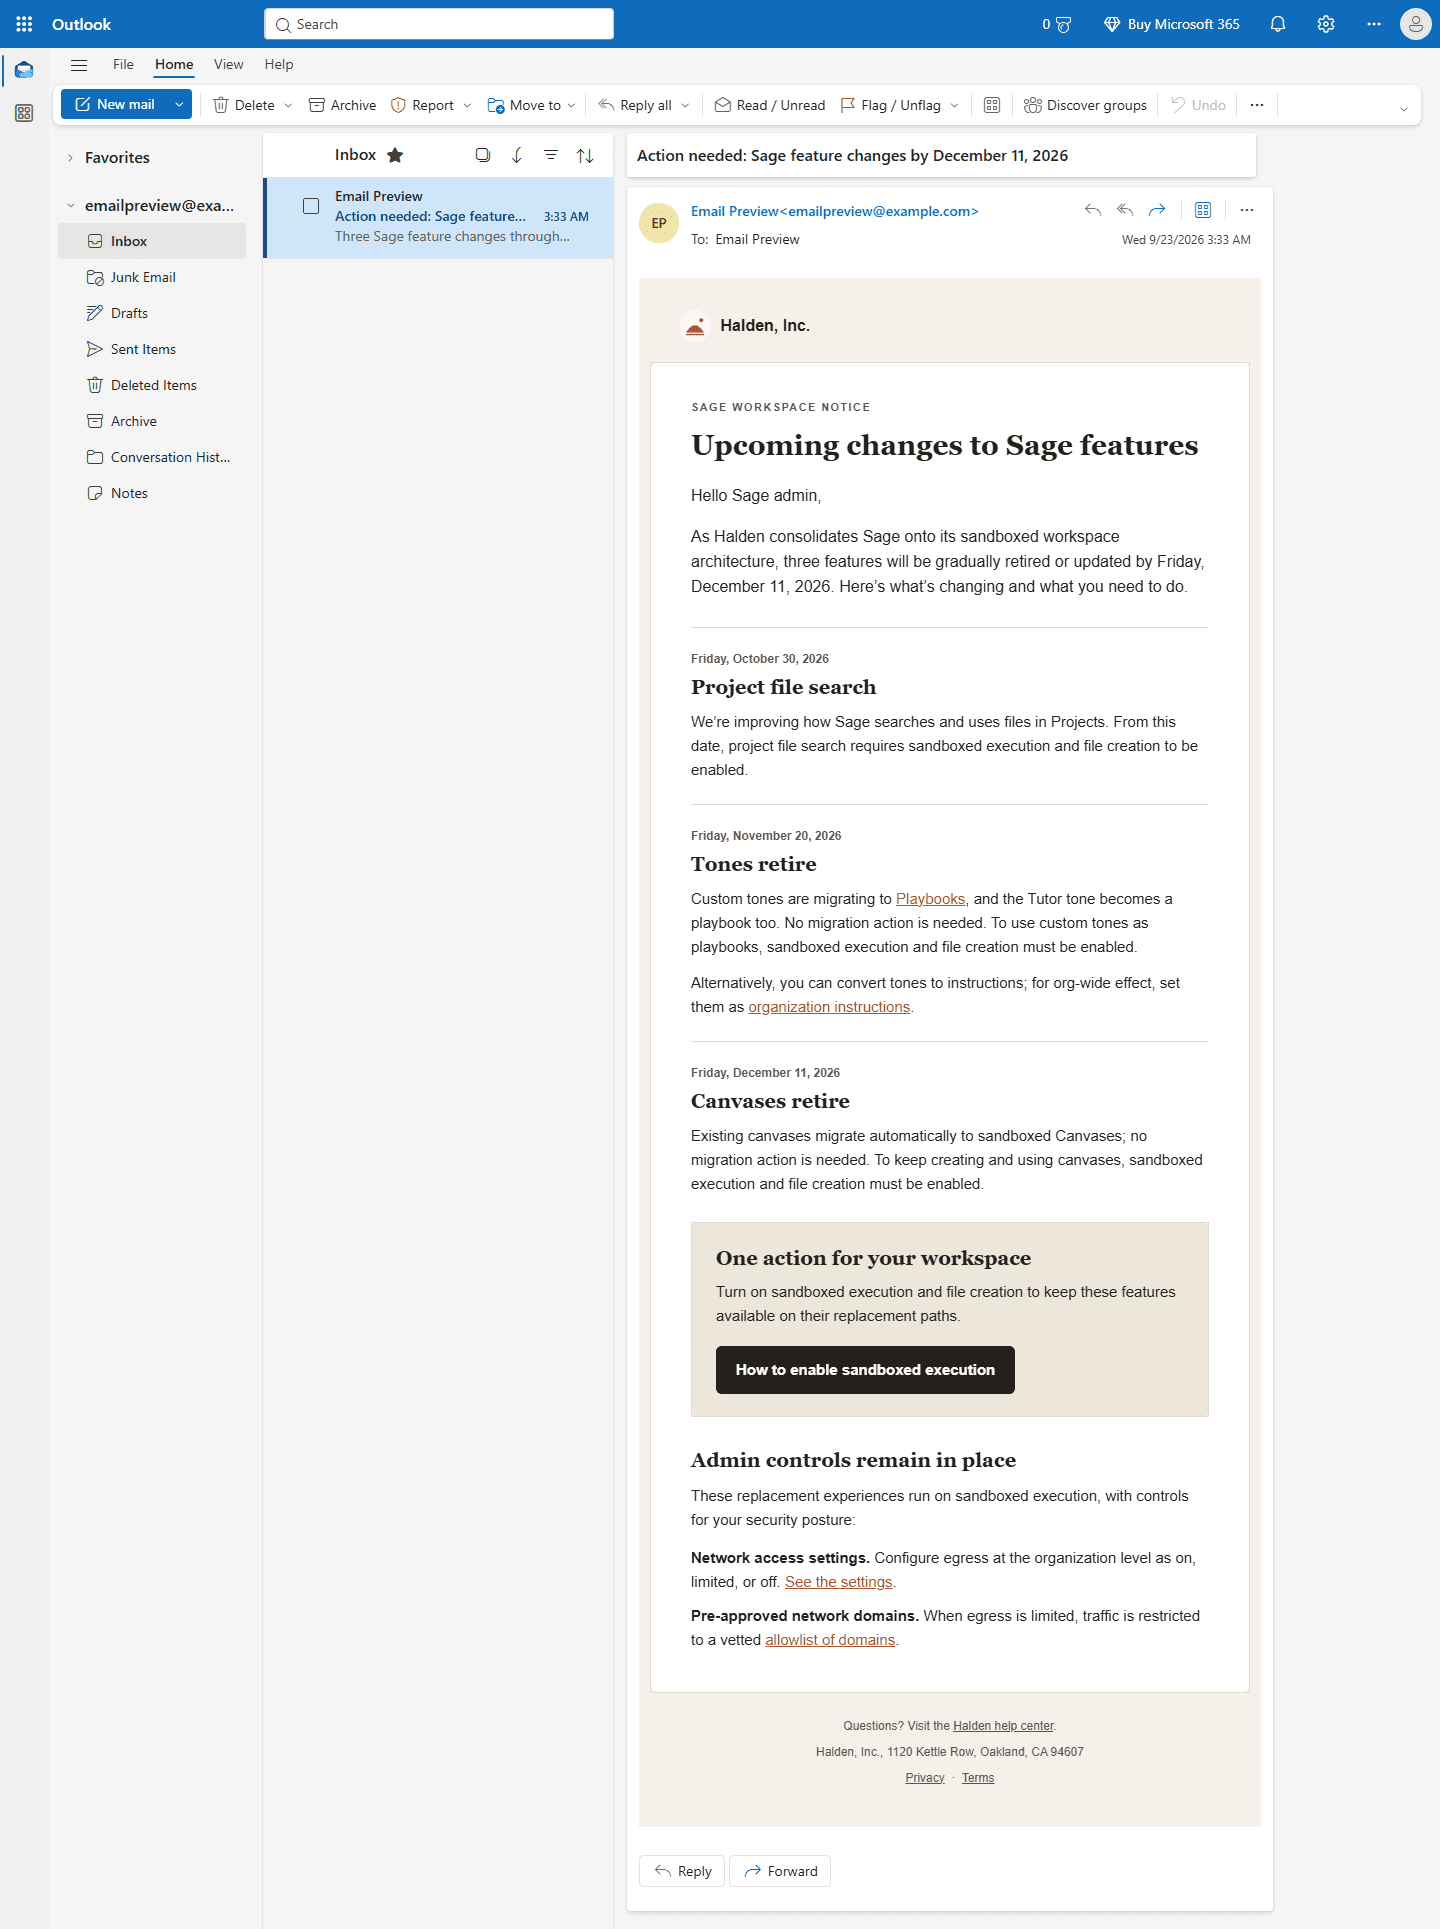Click the Forward button below the message
The image size is (1440, 1929).
780,1871
